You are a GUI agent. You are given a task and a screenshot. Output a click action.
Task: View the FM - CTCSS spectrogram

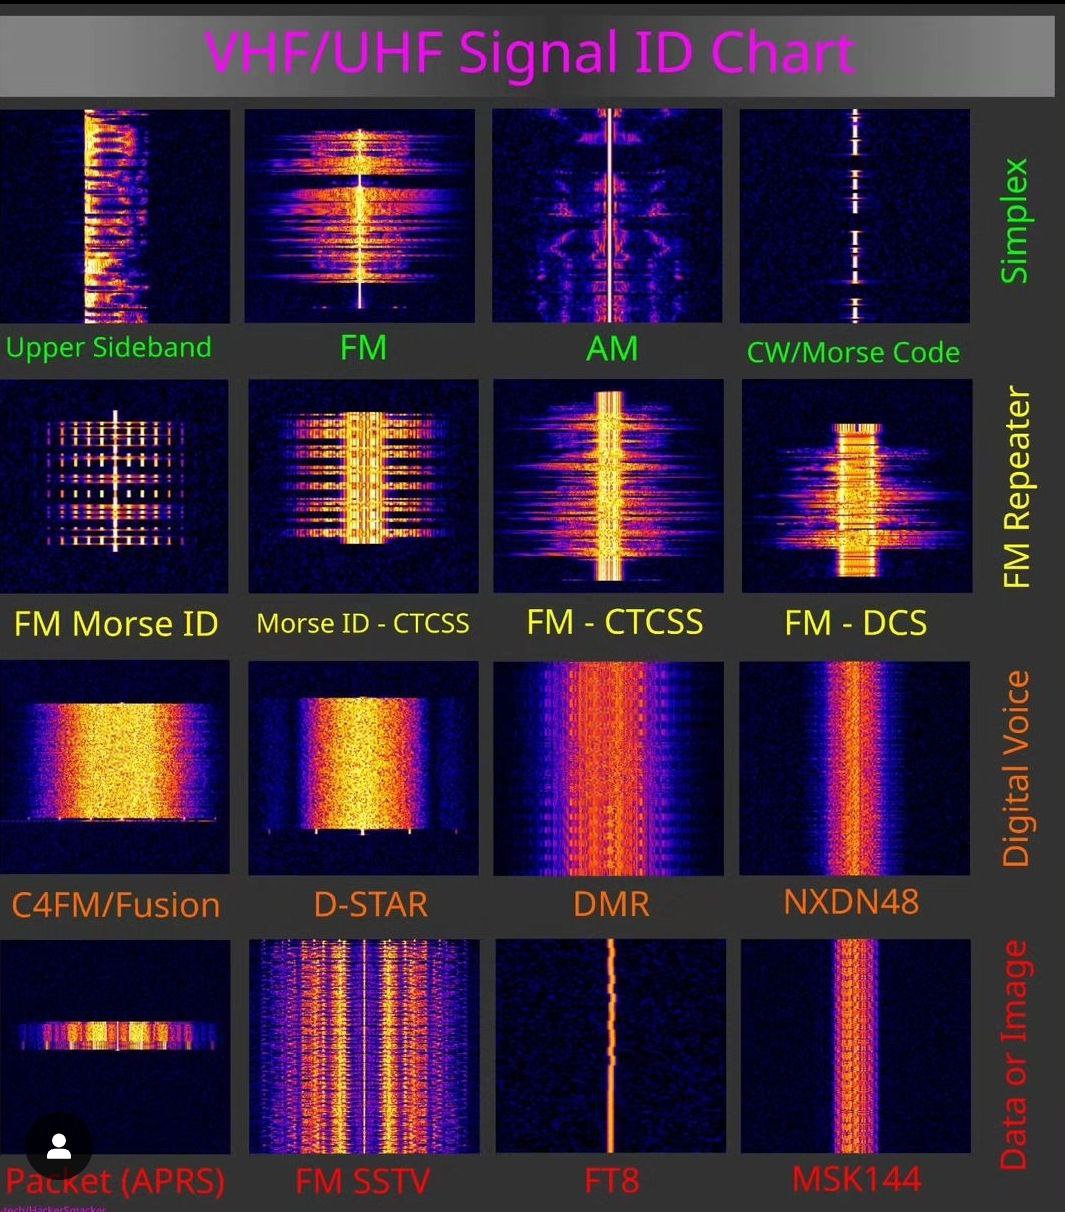coord(607,485)
